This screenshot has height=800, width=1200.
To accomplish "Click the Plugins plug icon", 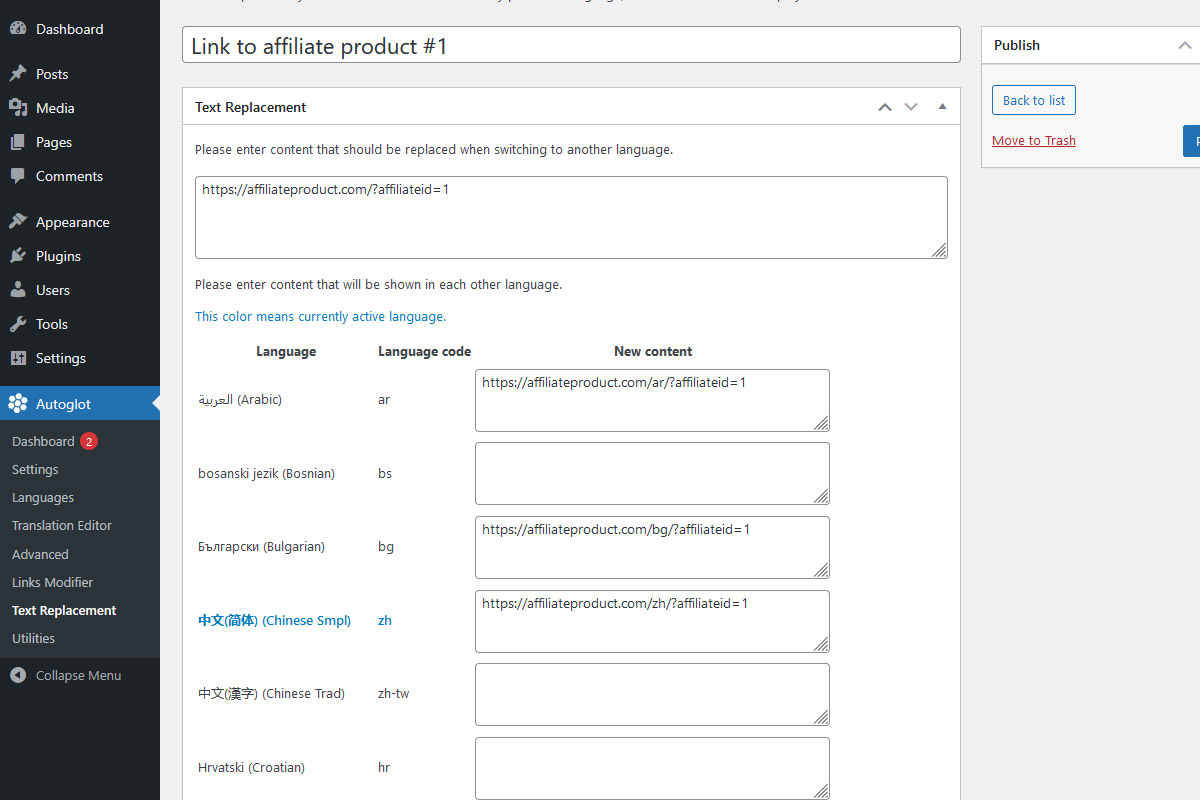I will pyautogui.click(x=18, y=256).
